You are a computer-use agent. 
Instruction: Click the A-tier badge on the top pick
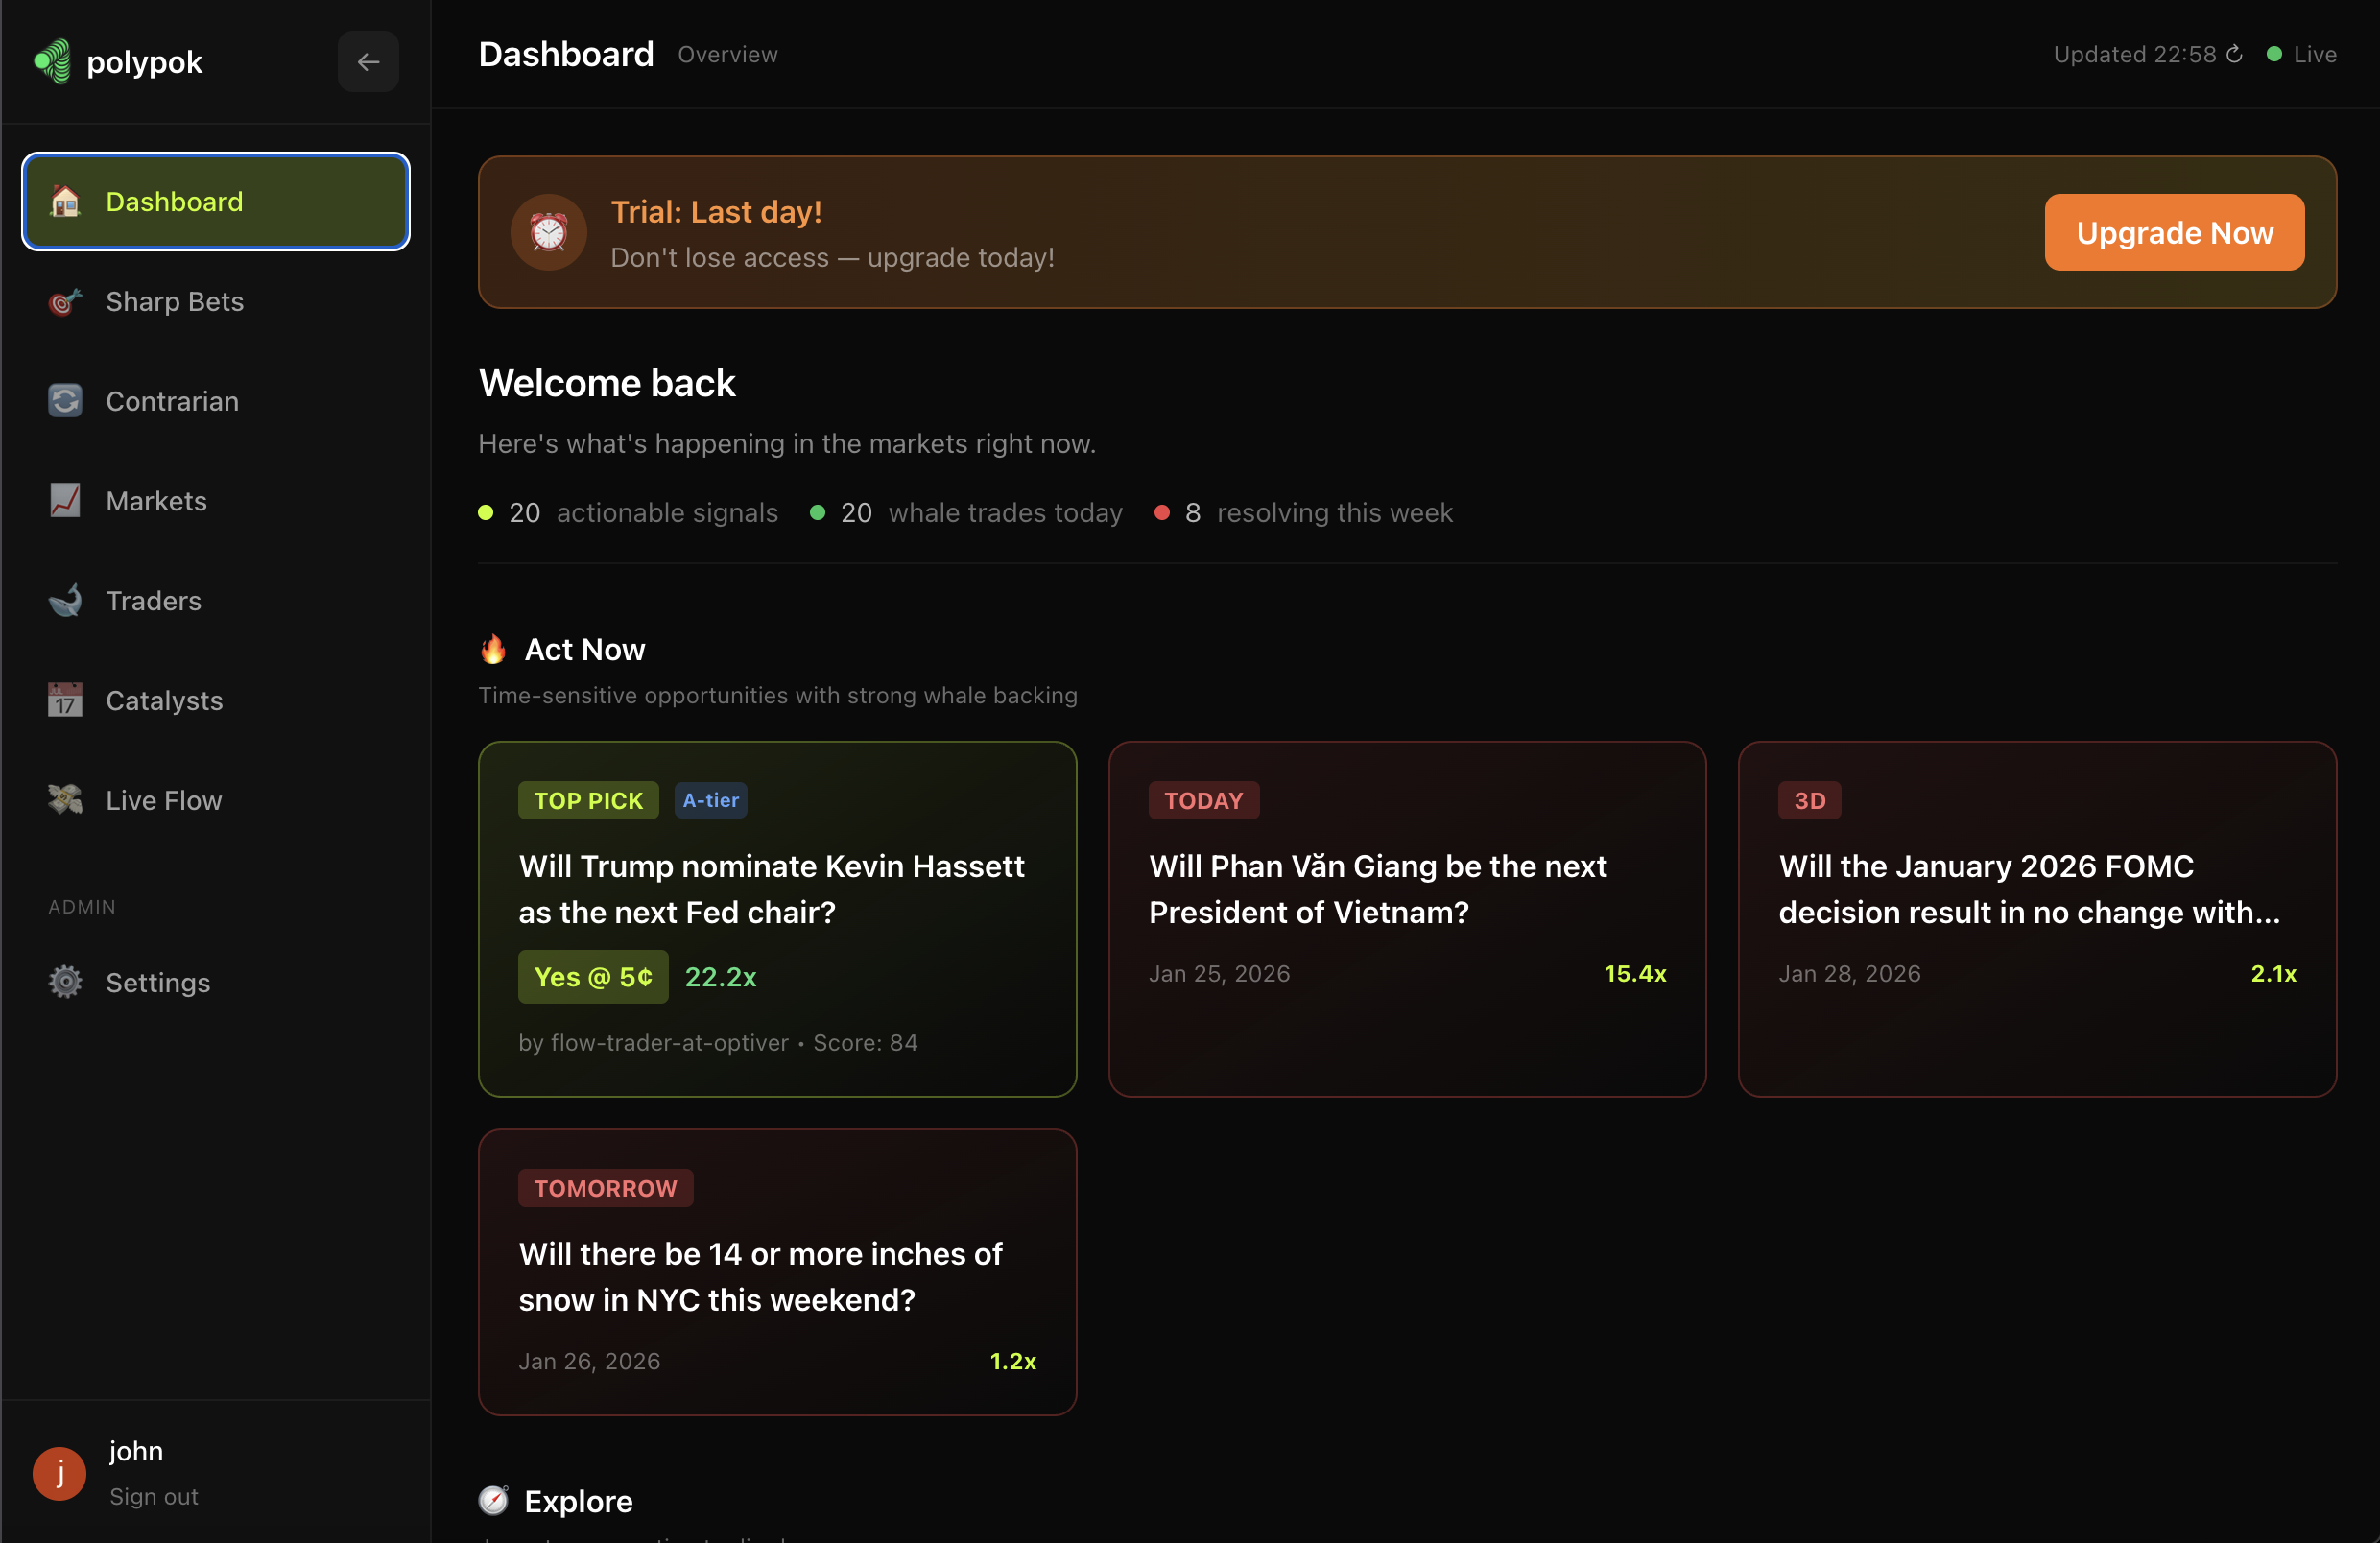click(x=710, y=800)
